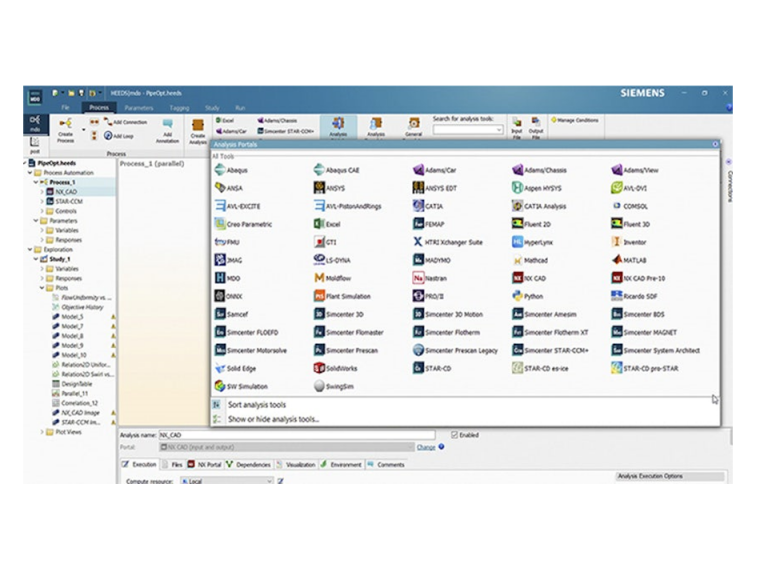Collapse the Plots tree folder

(42, 288)
